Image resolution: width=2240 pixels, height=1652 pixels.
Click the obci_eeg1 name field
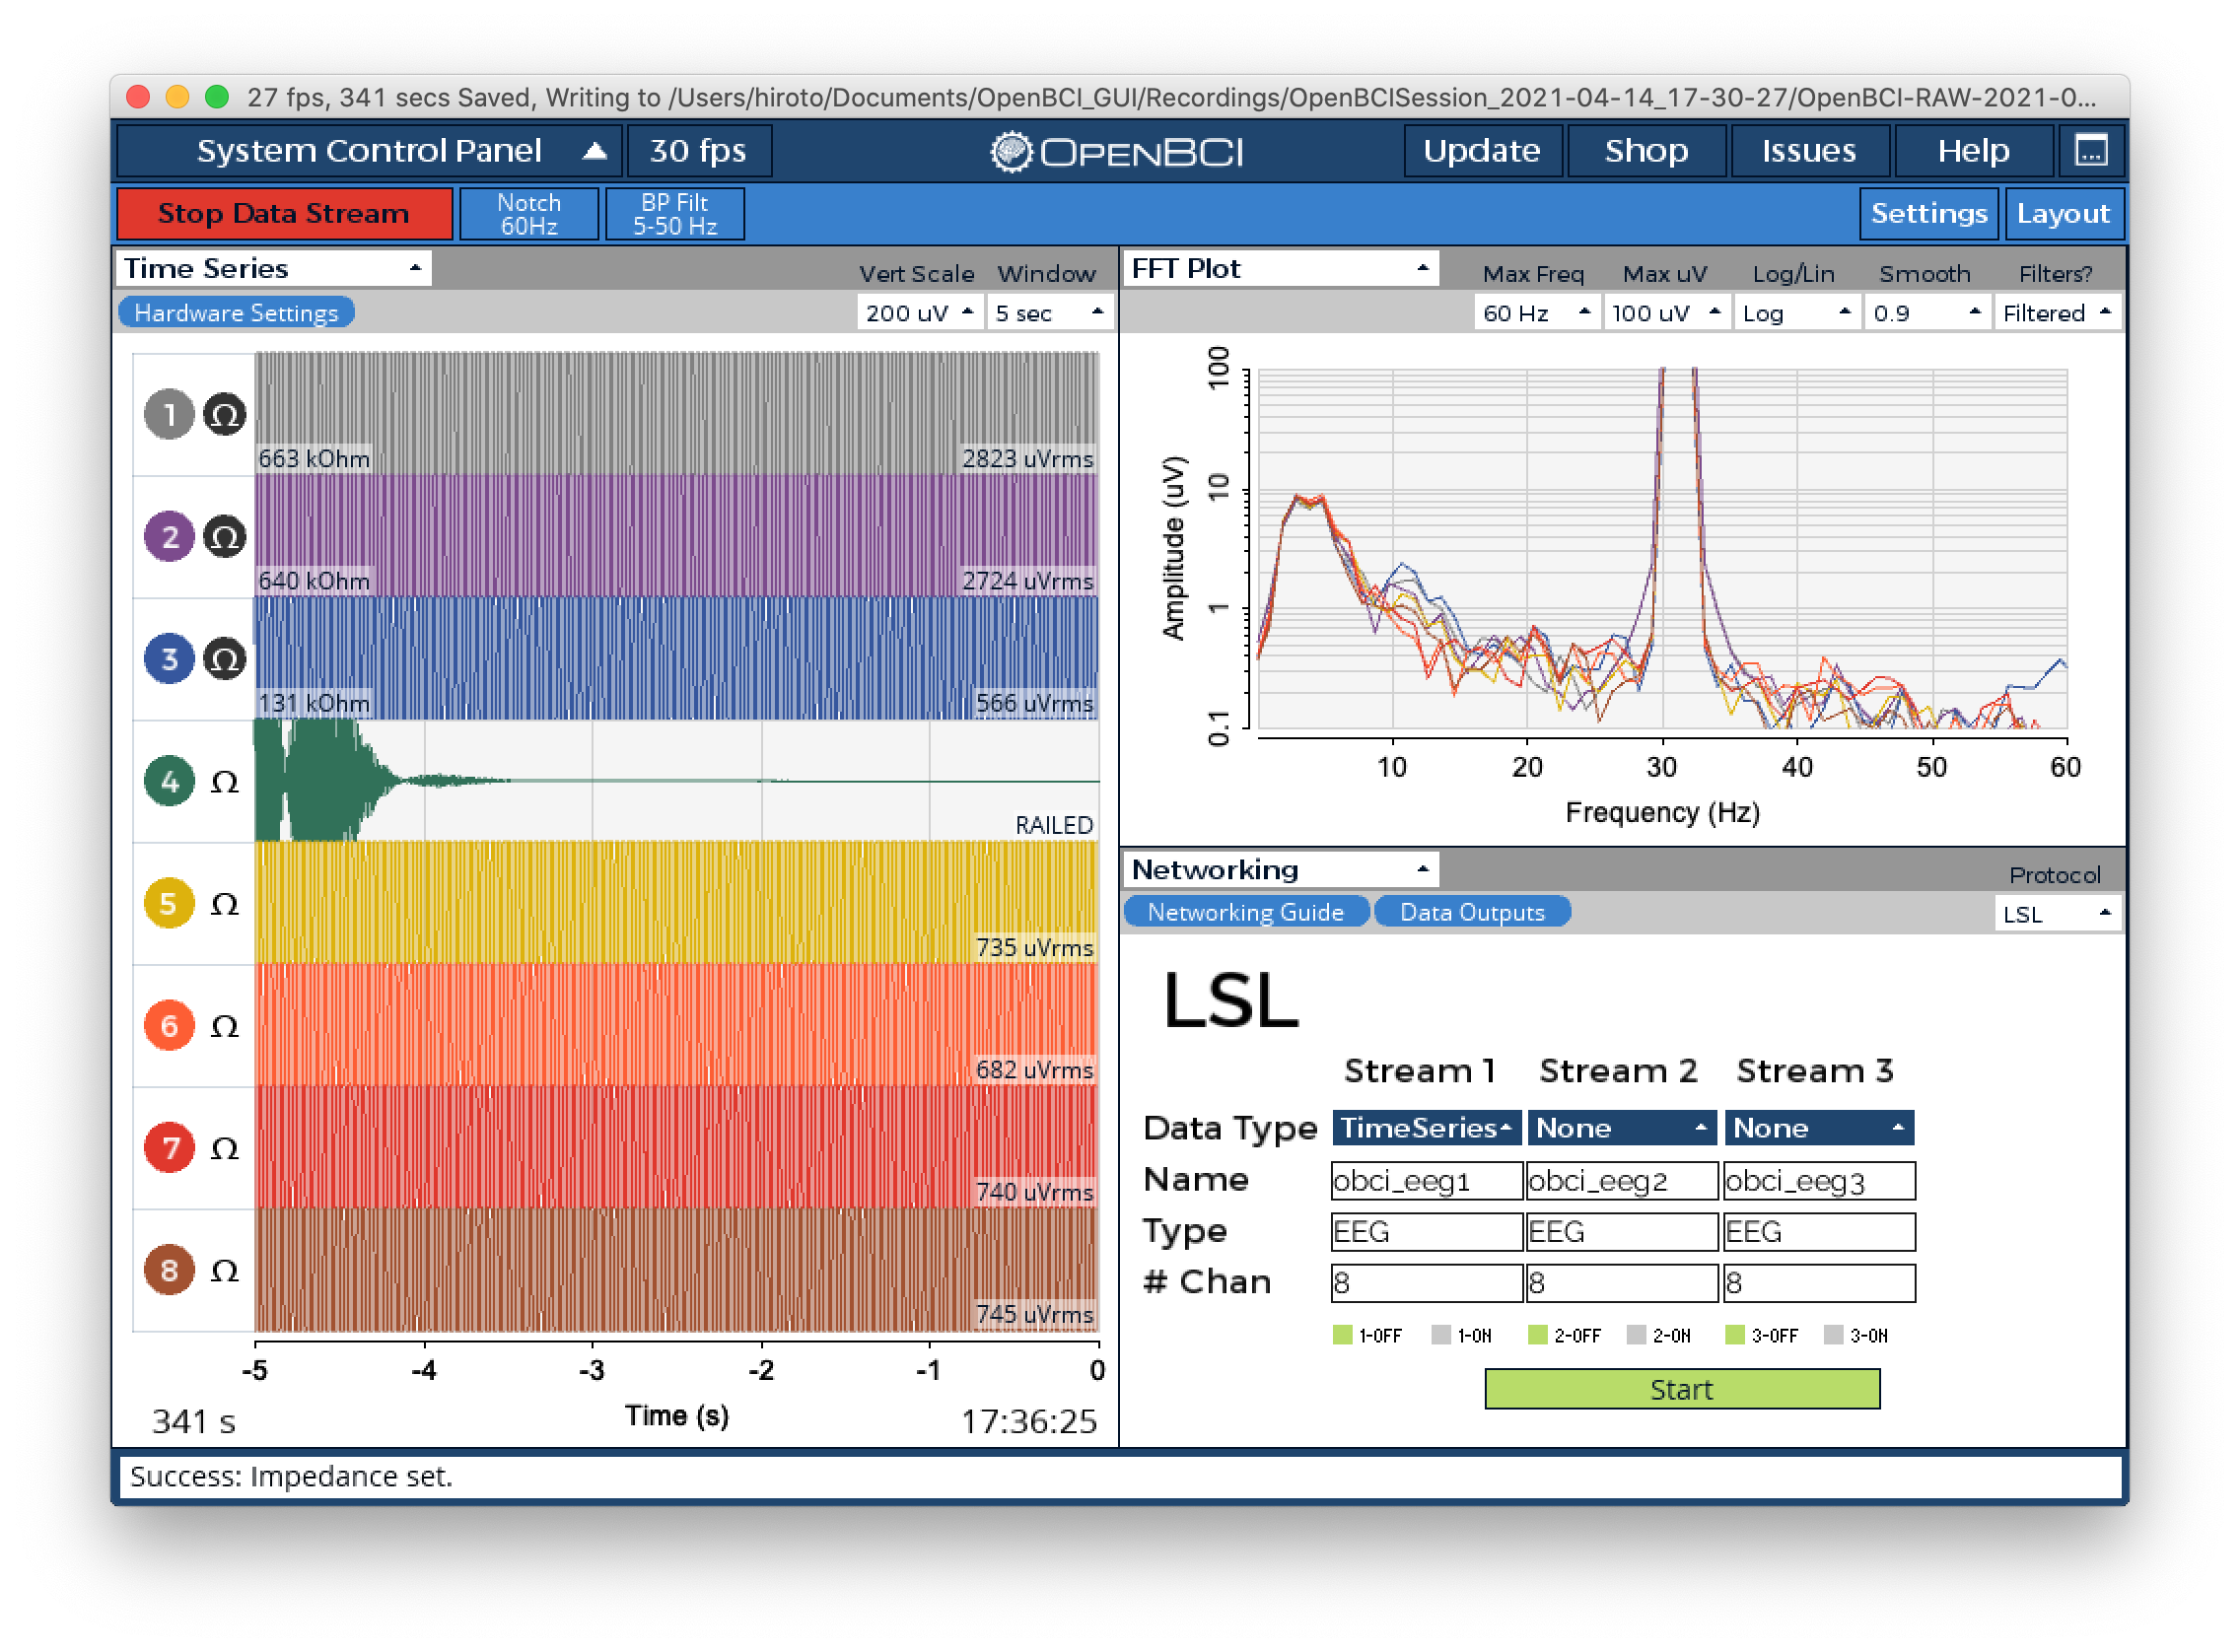(1426, 1181)
